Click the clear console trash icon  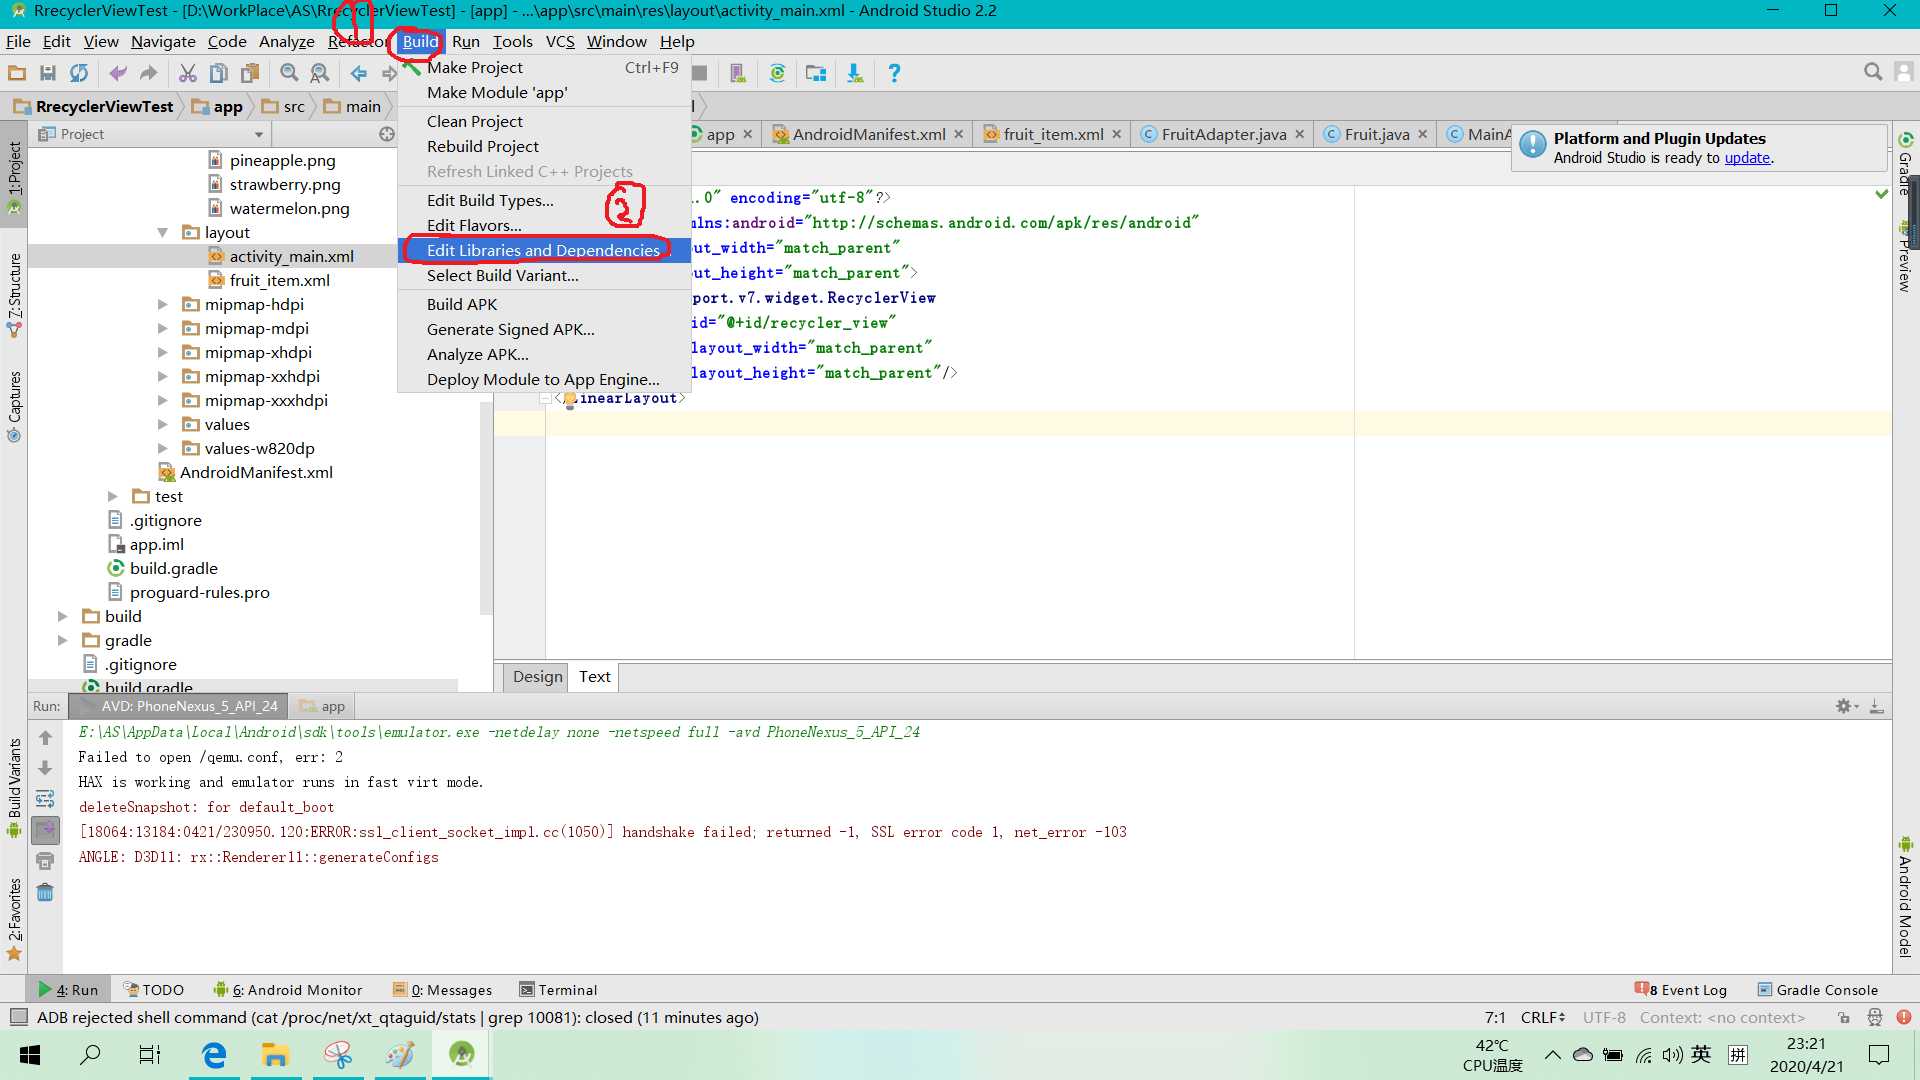[x=45, y=892]
